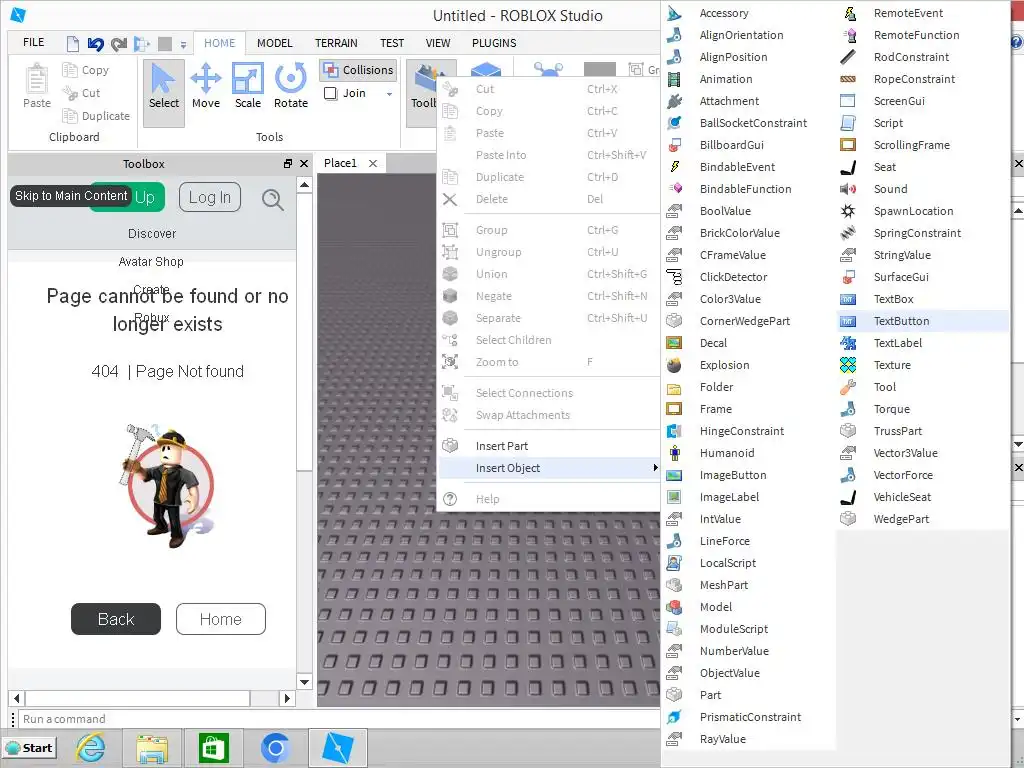Toggle the Collisions button
The image size is (1024, 768).
358,70
